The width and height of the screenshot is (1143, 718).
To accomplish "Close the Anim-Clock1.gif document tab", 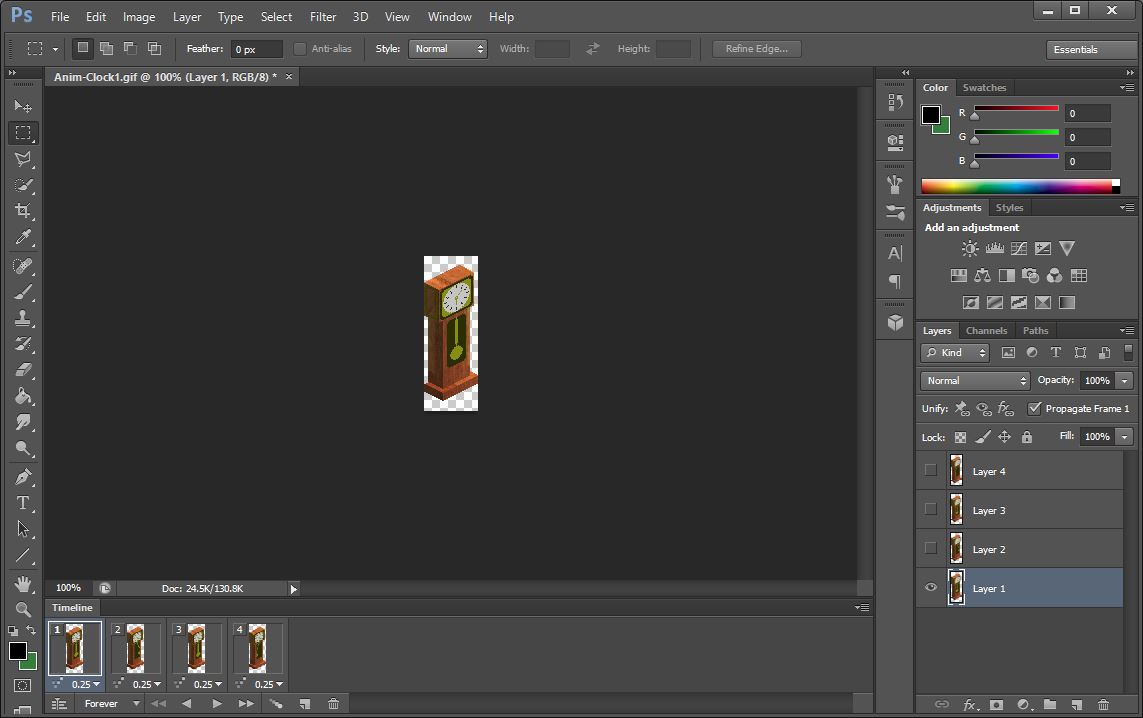I will pos(289,77).
